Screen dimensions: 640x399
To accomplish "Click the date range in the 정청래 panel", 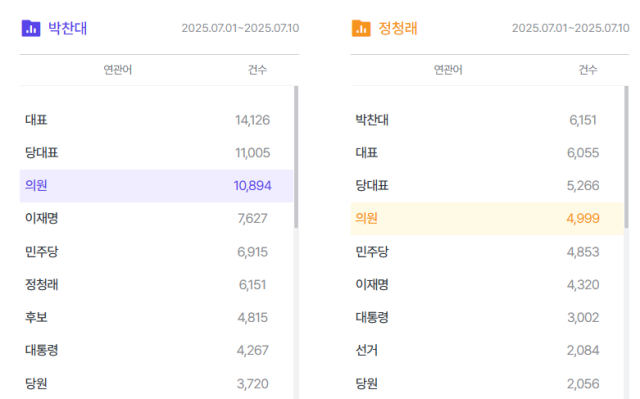I will pos(571,28).
